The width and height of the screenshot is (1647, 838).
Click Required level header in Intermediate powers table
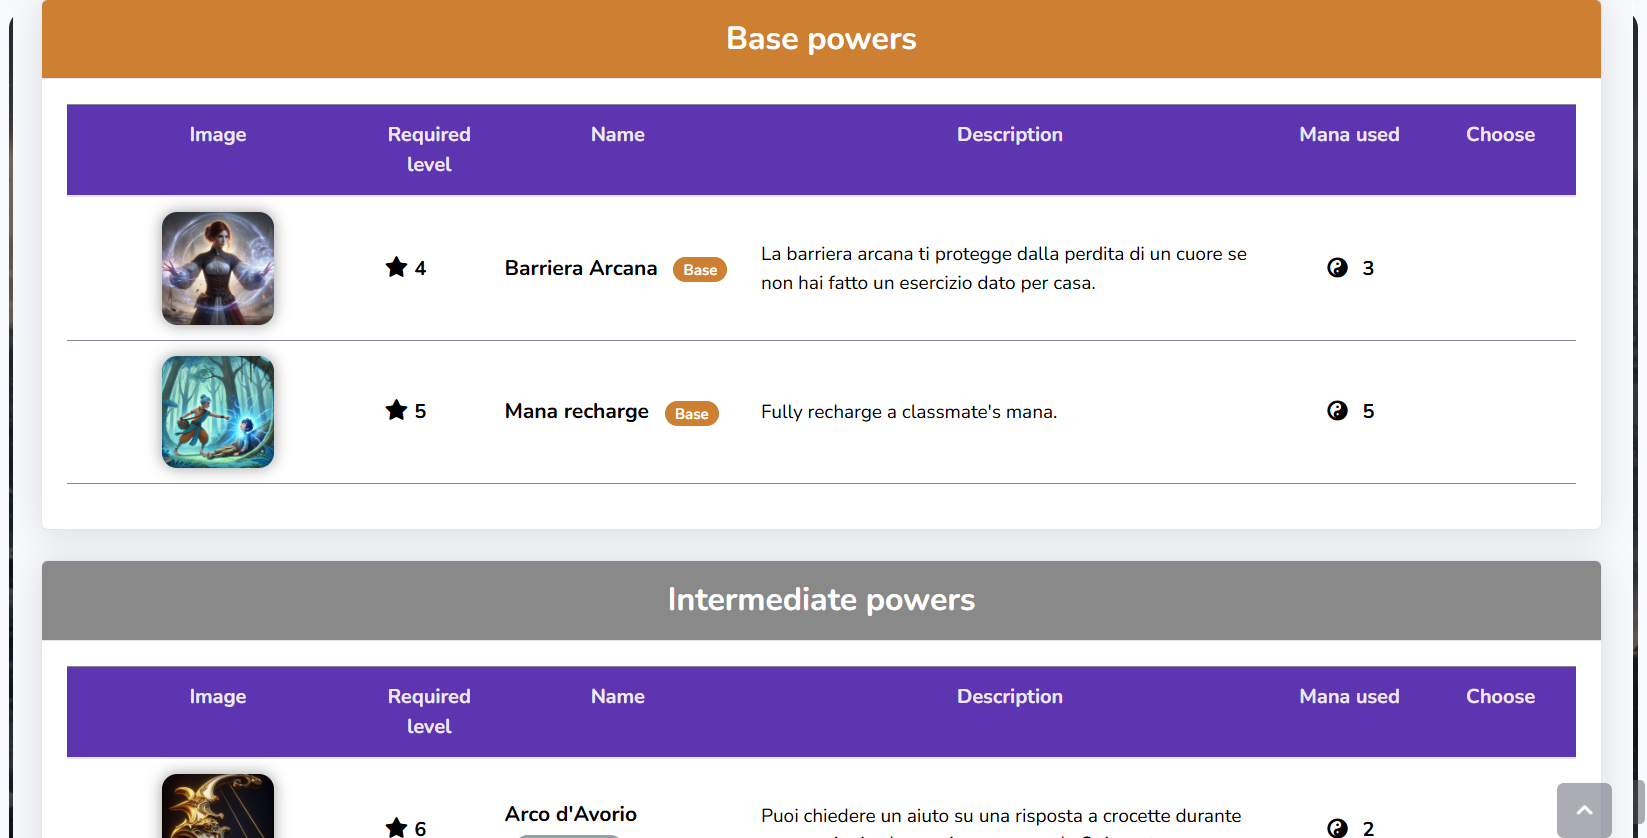[x=429, y=711]
